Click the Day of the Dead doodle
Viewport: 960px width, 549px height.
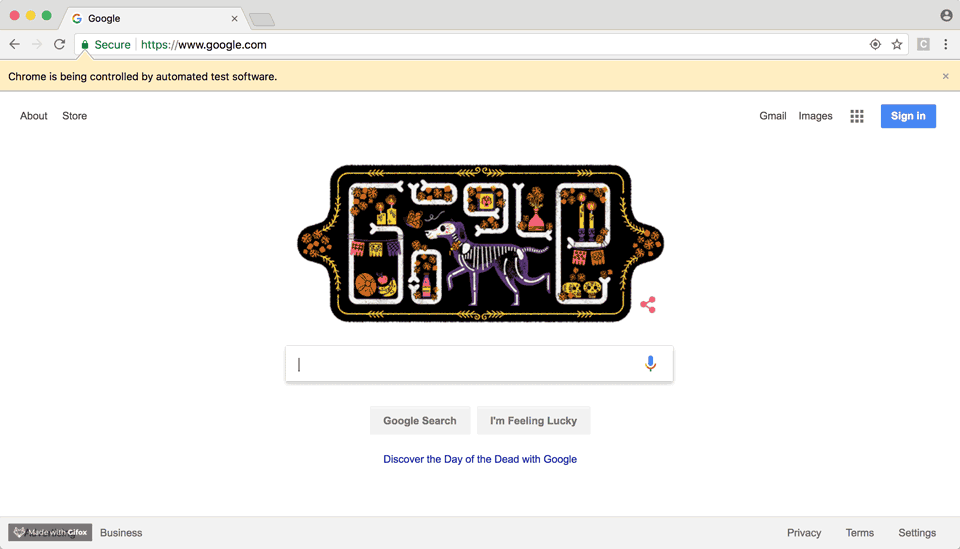480,243
